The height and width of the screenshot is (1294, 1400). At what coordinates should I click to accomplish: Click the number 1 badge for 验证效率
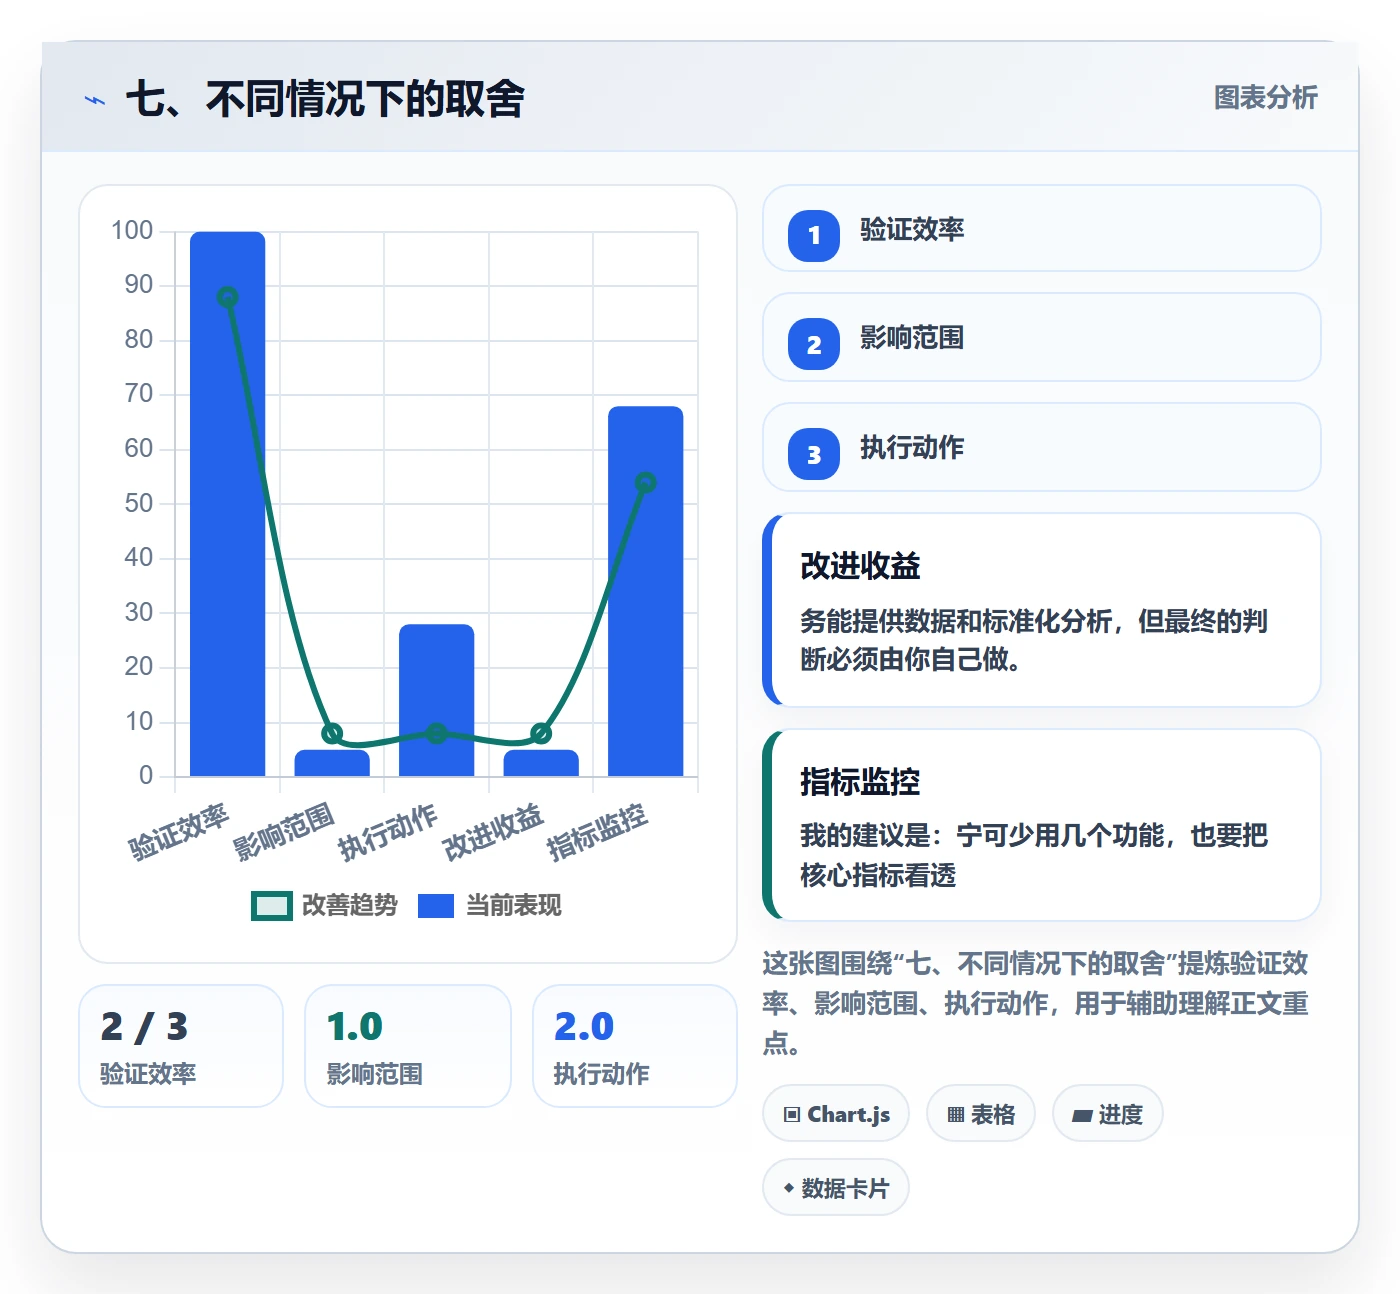pos(814,235)
